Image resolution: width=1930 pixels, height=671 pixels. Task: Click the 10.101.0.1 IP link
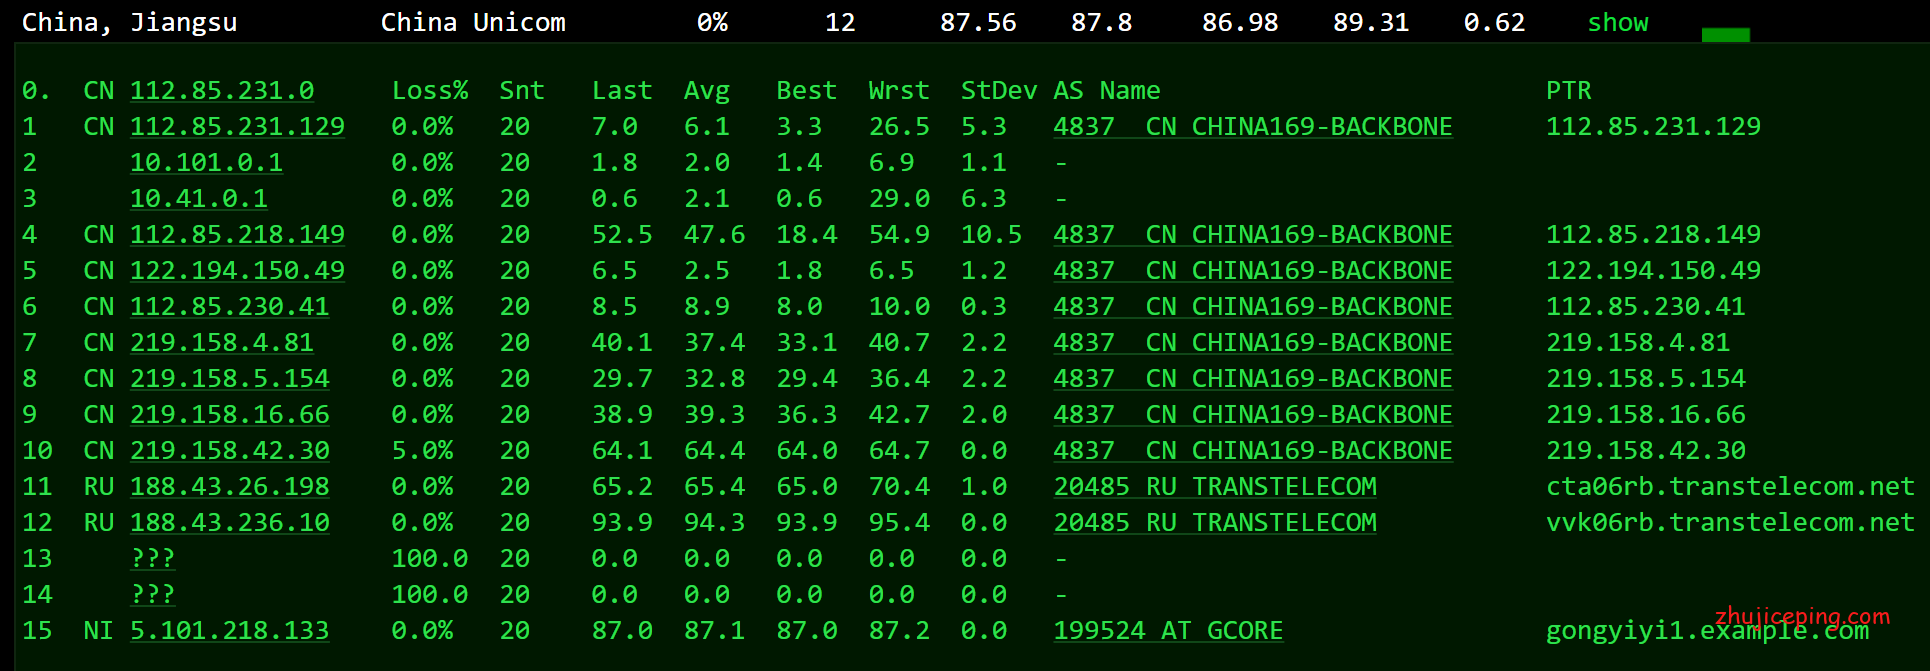[206, 163]
